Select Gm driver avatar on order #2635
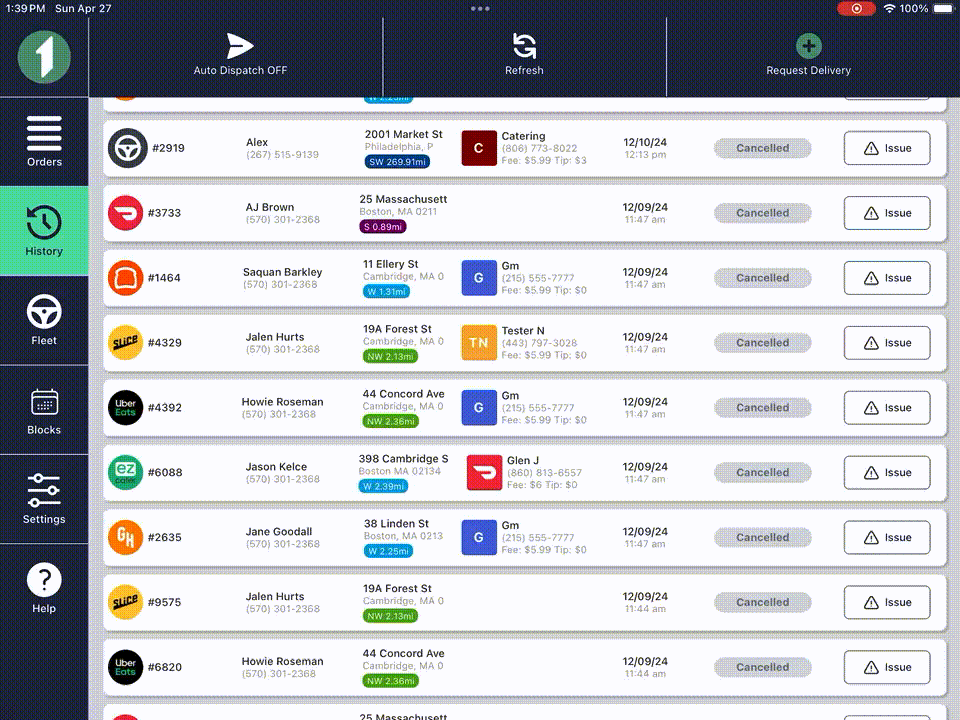The width and height of the screenshot is (960, 720). [x=479, y=538]
